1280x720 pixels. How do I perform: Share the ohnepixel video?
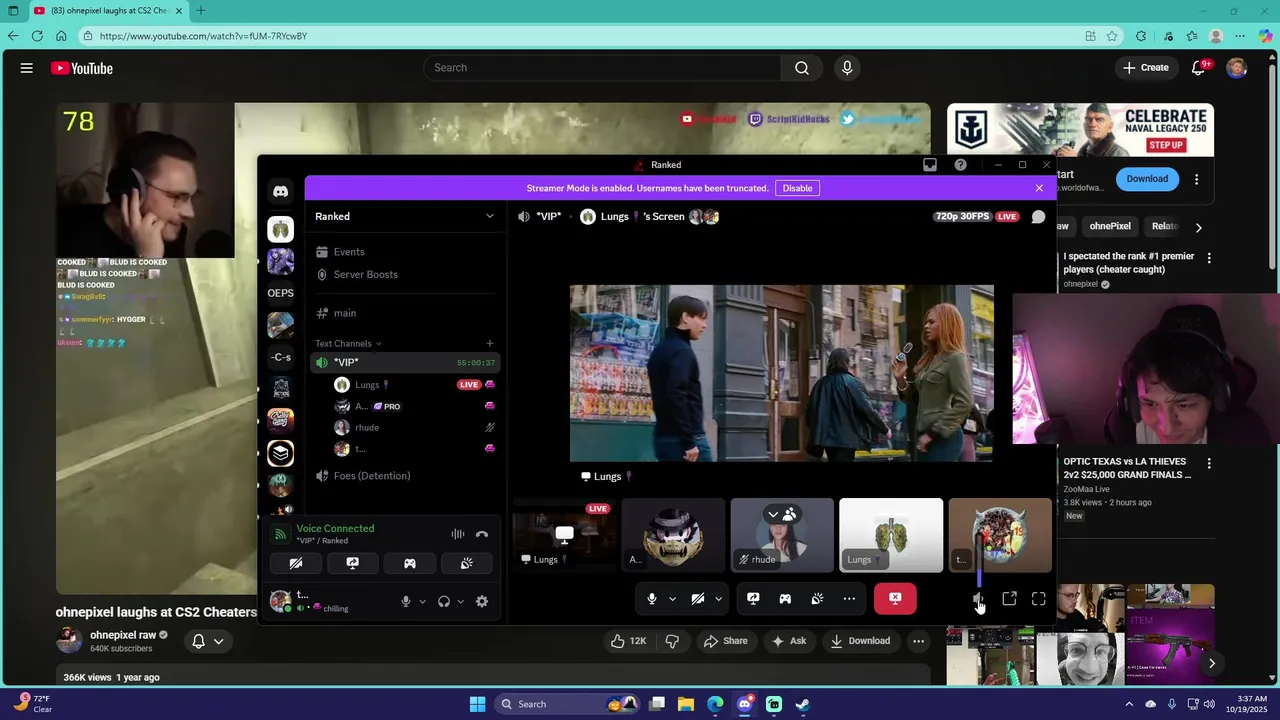click(725, 641)
